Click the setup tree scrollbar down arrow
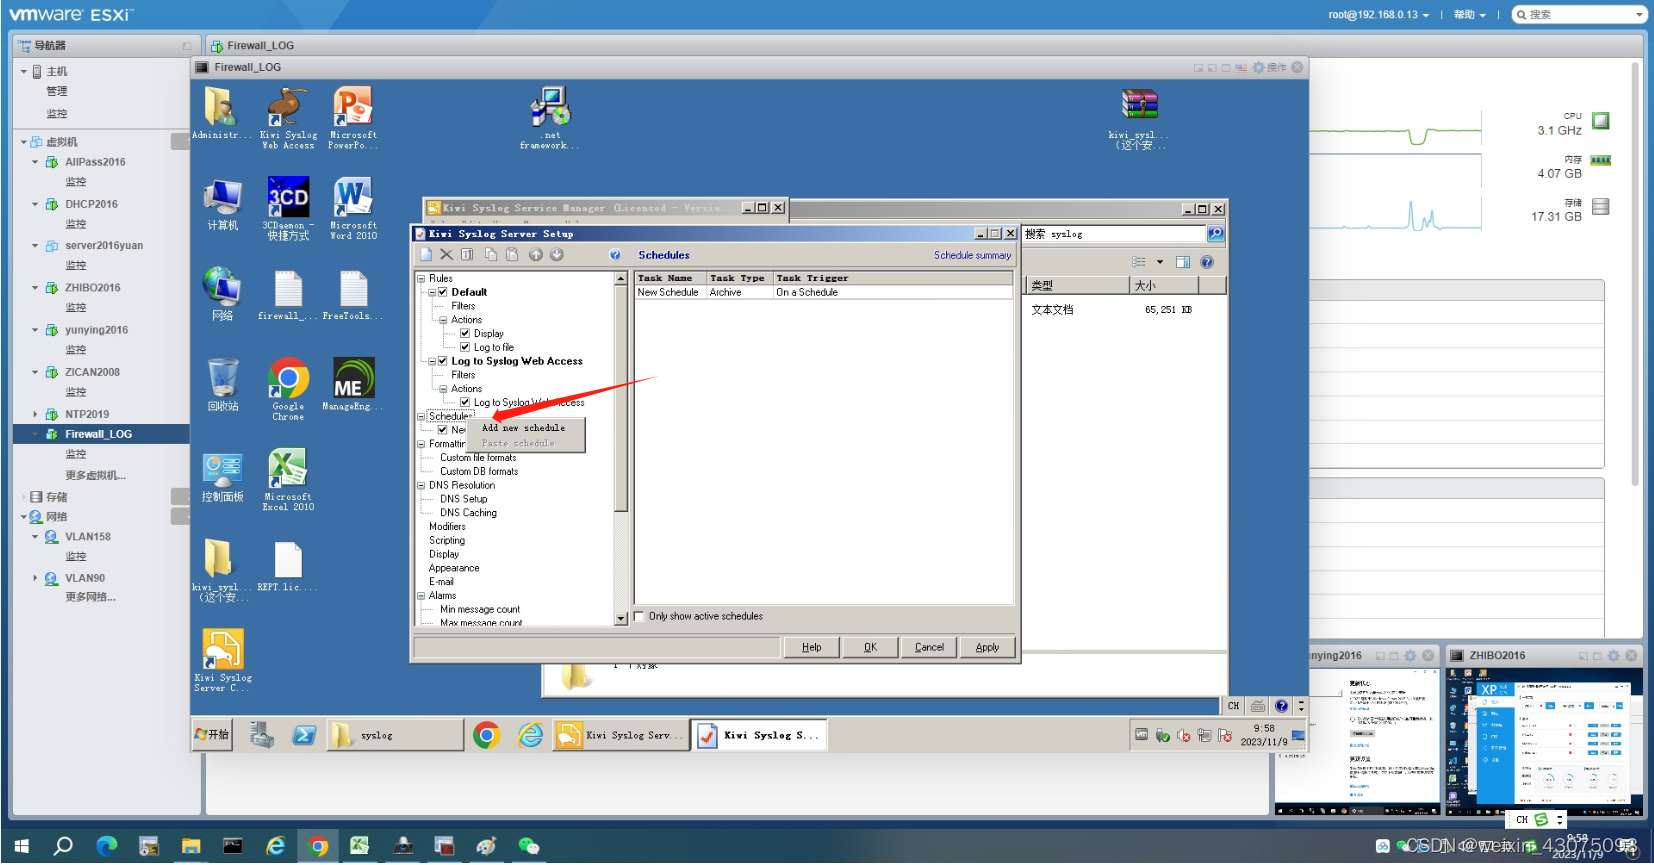 (x=621, y=619)
